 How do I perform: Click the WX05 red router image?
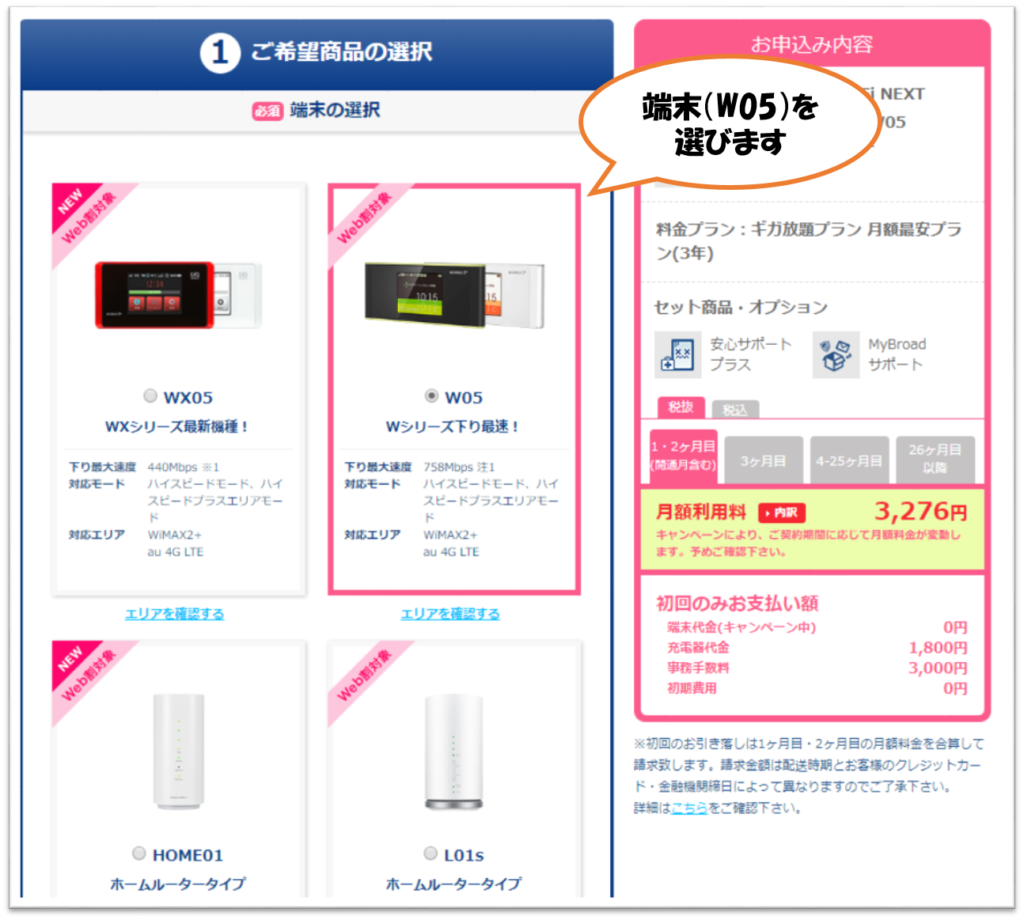coord(178,294)
